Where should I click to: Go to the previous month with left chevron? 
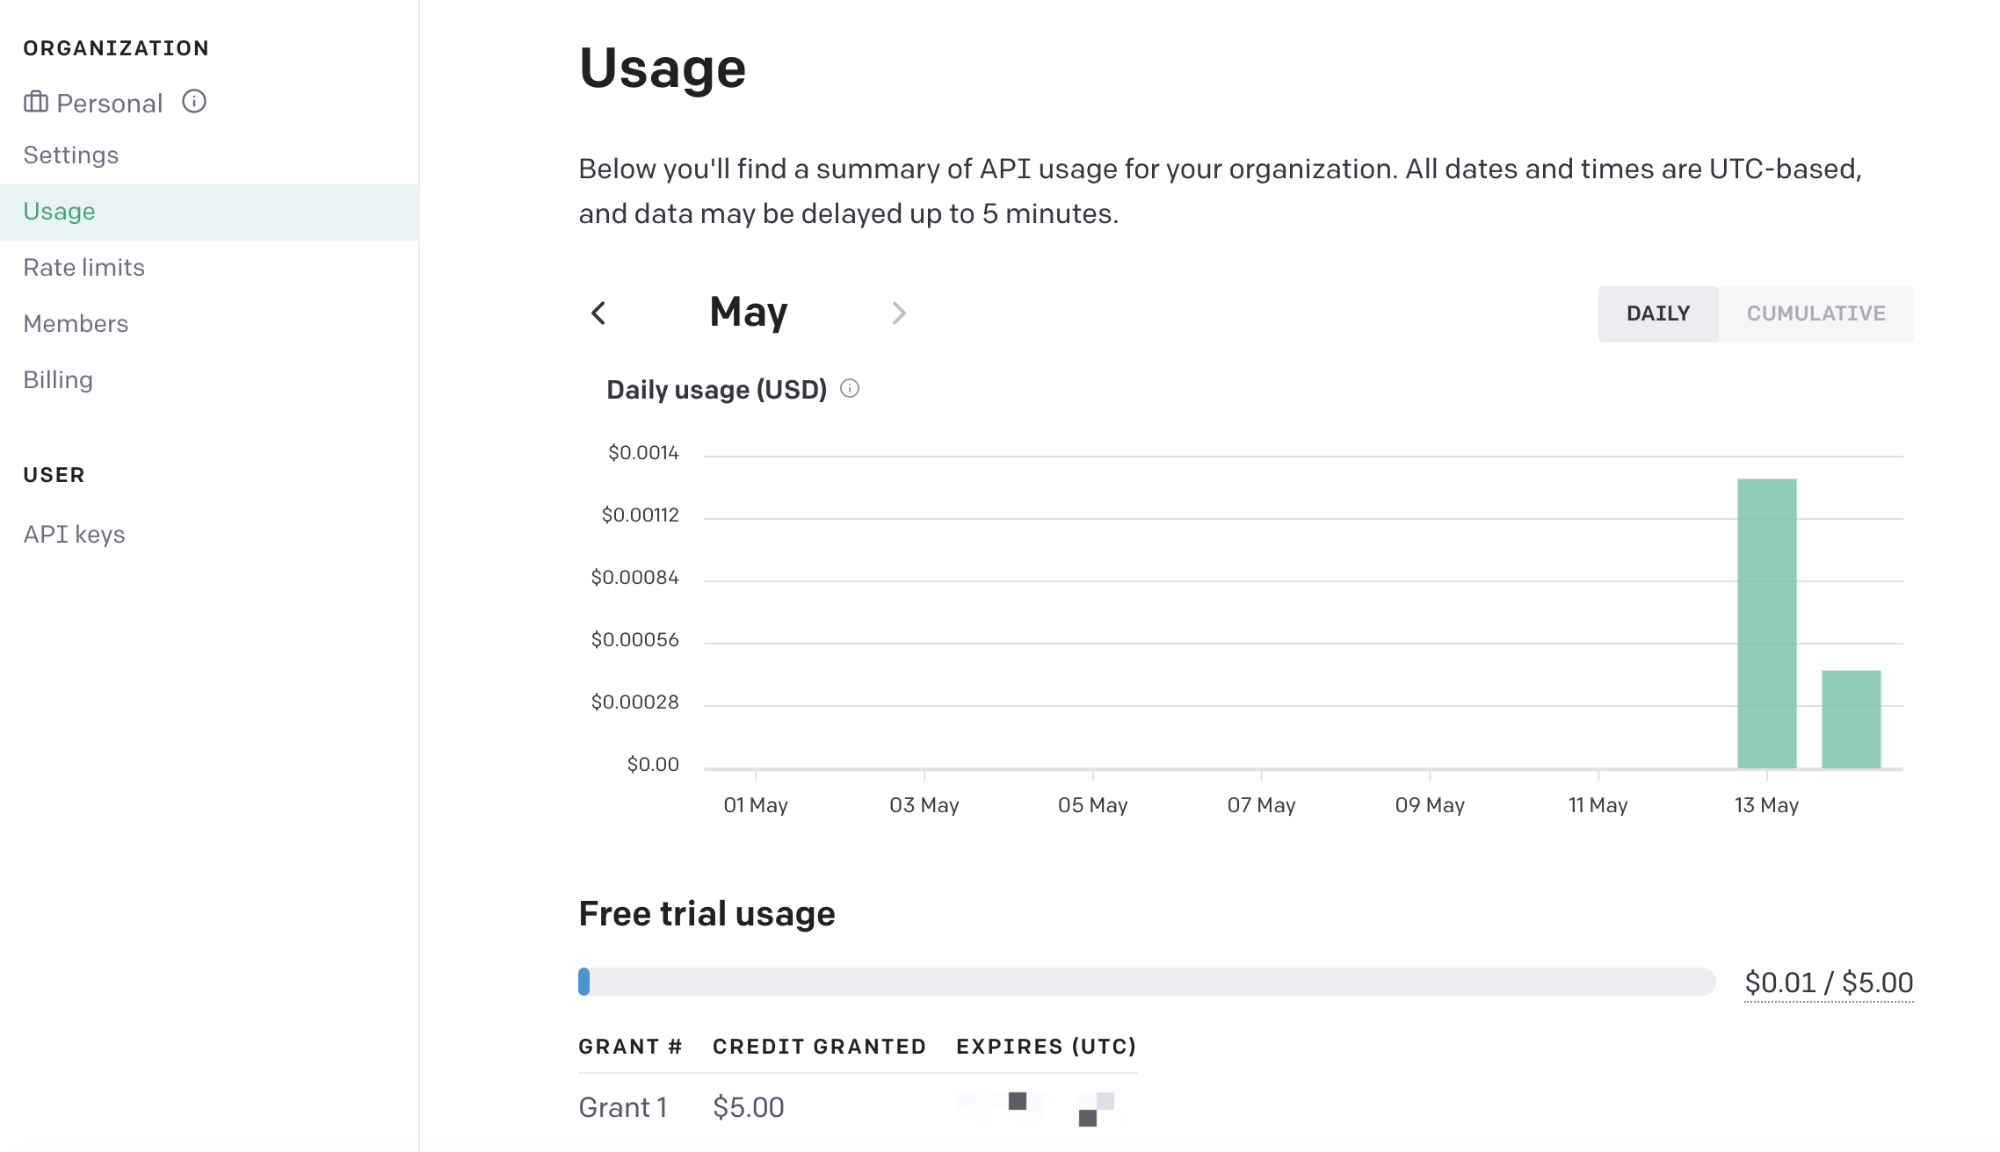pyautogui.click(x=598, y=314)
